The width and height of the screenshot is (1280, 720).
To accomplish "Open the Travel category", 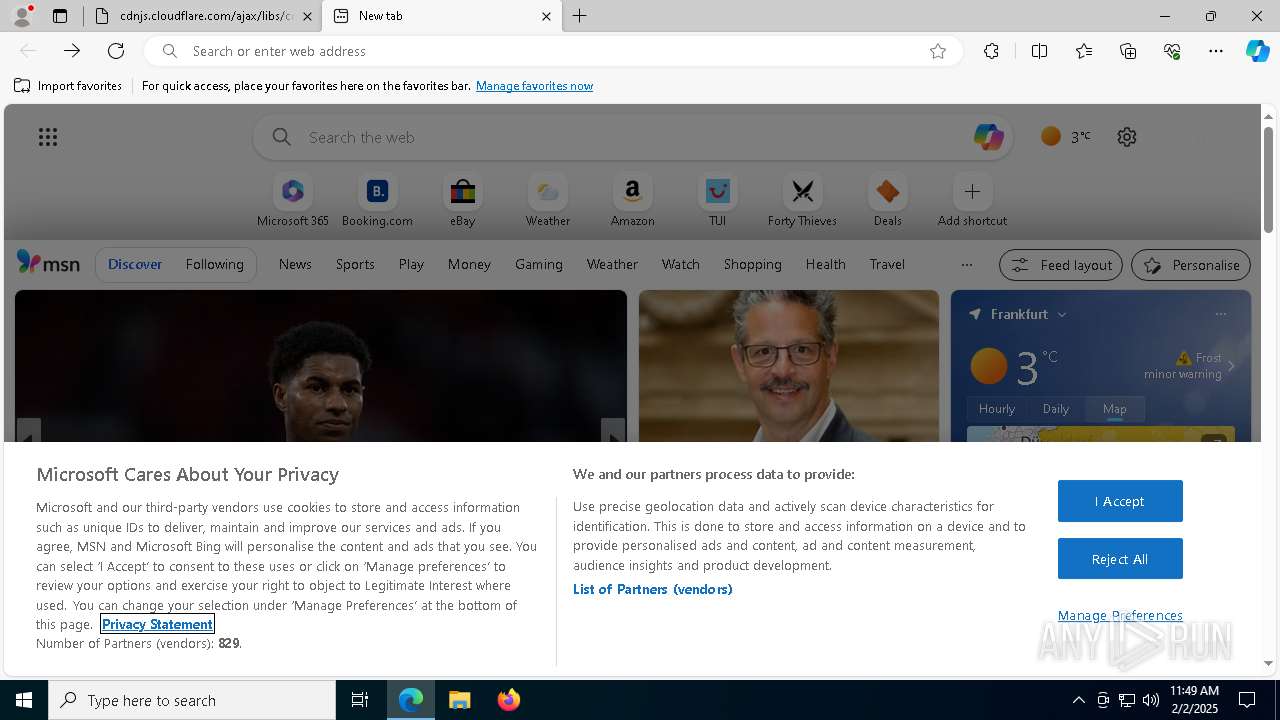I will (x=887, y=264).
